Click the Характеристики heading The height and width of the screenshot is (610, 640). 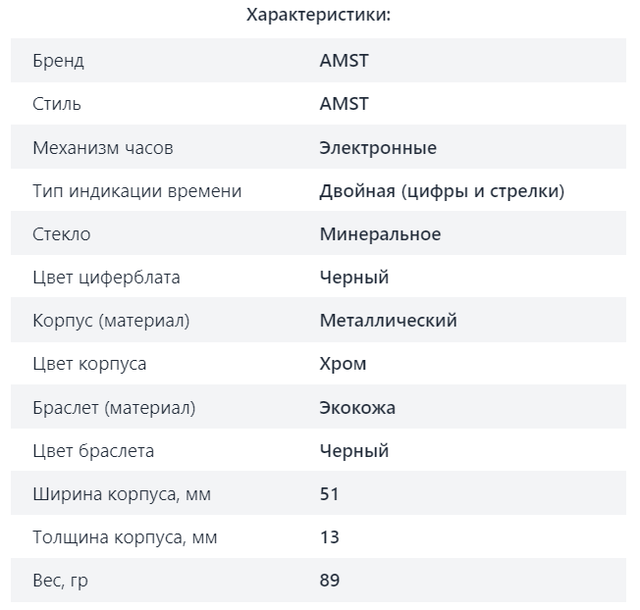(x=318, y=15)
